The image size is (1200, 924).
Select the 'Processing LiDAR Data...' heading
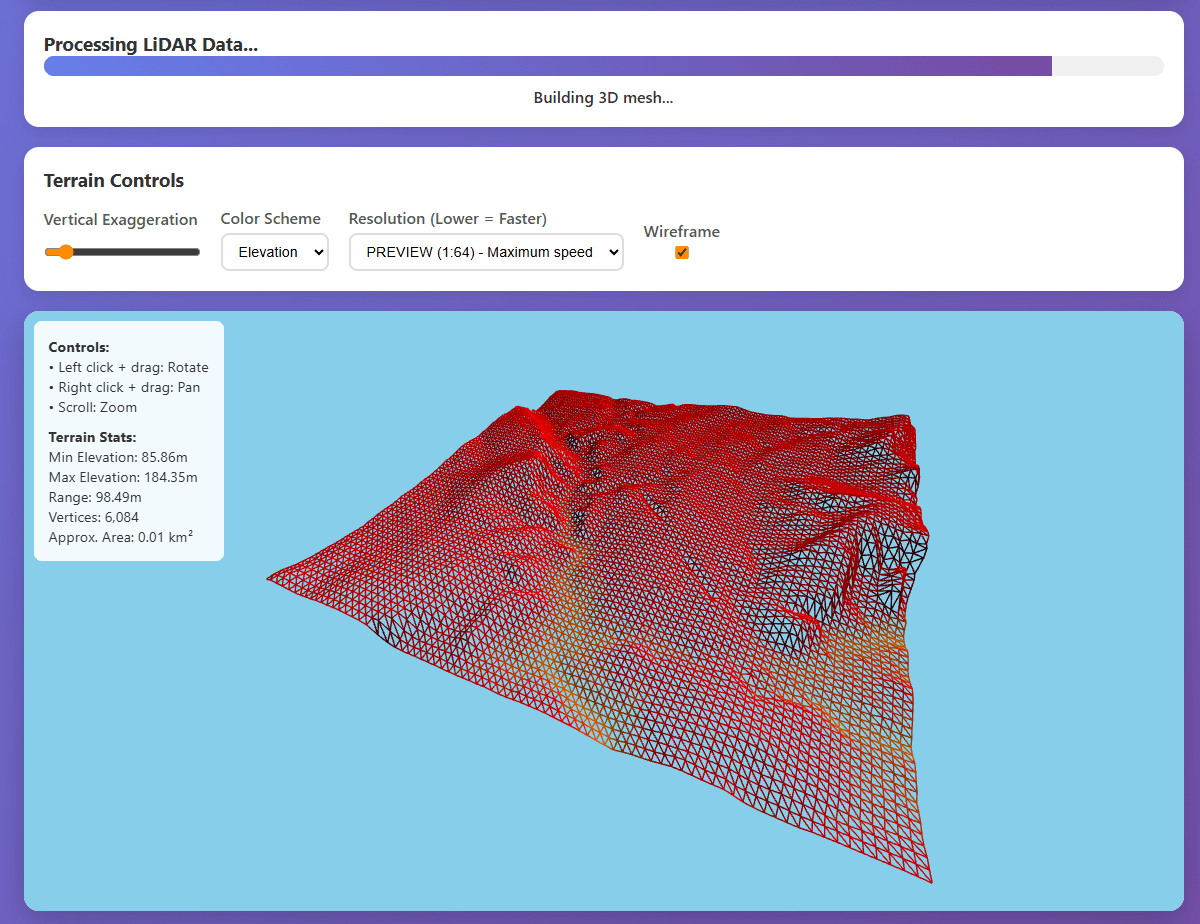coord(151,45)
